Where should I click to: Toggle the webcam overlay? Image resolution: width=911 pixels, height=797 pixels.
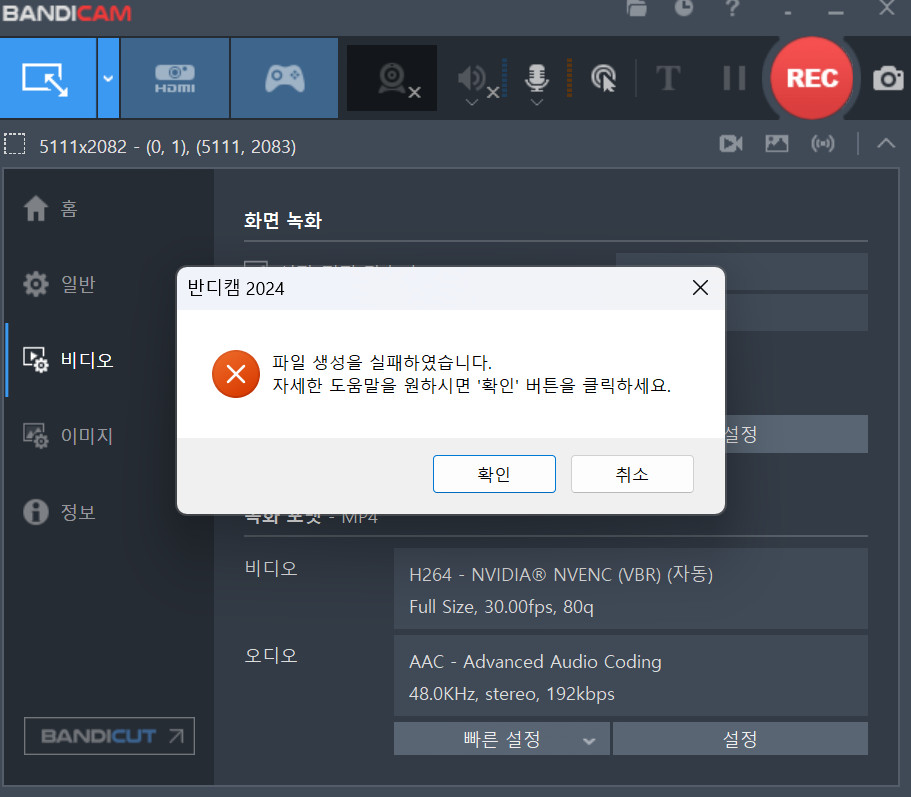click(x=392, y=78)
